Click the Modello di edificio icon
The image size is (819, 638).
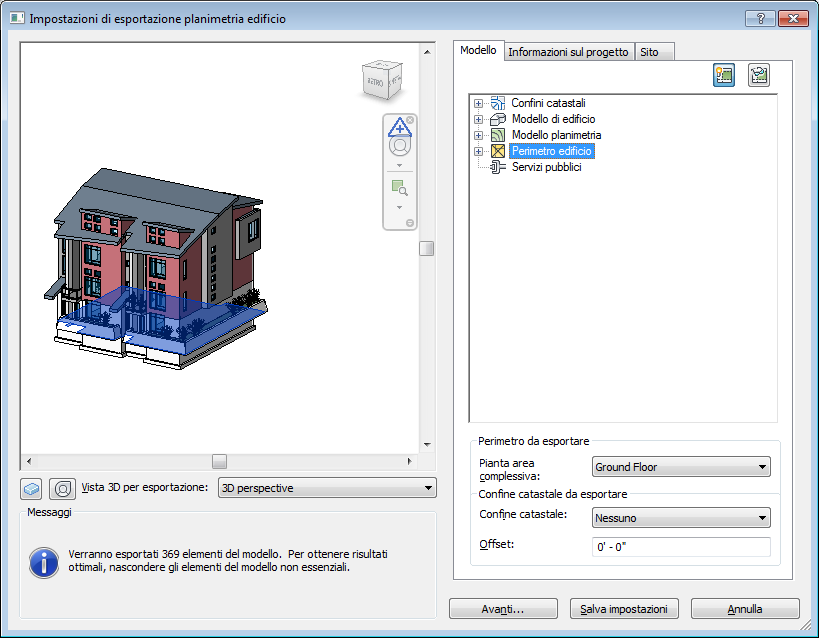tap(498, 119)
